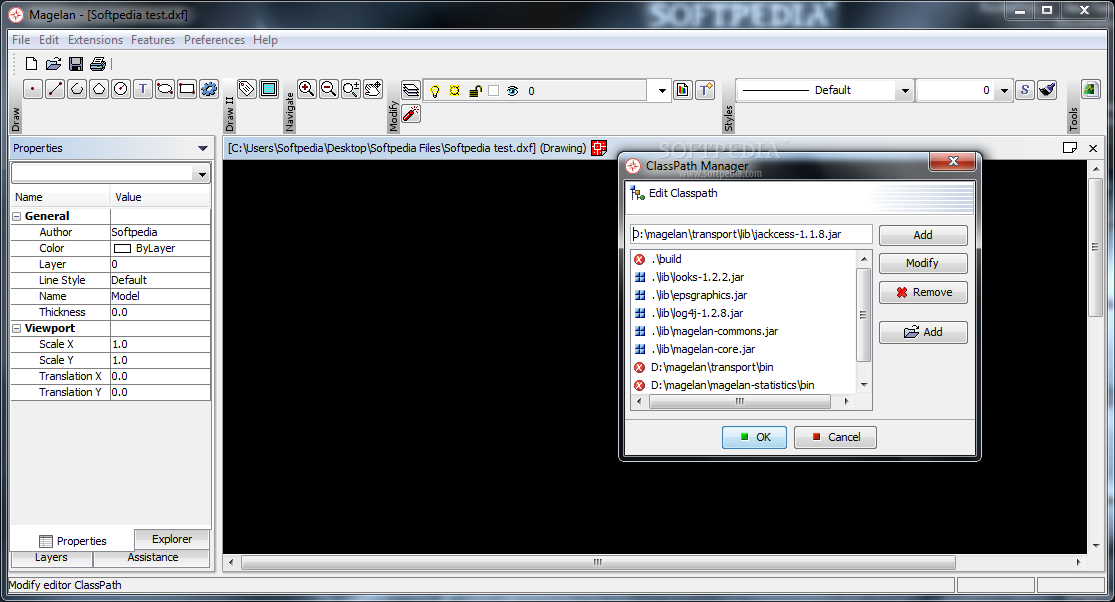Open the Default line style dropdown
Screen dimensions: 1115x602
point(905,90)
